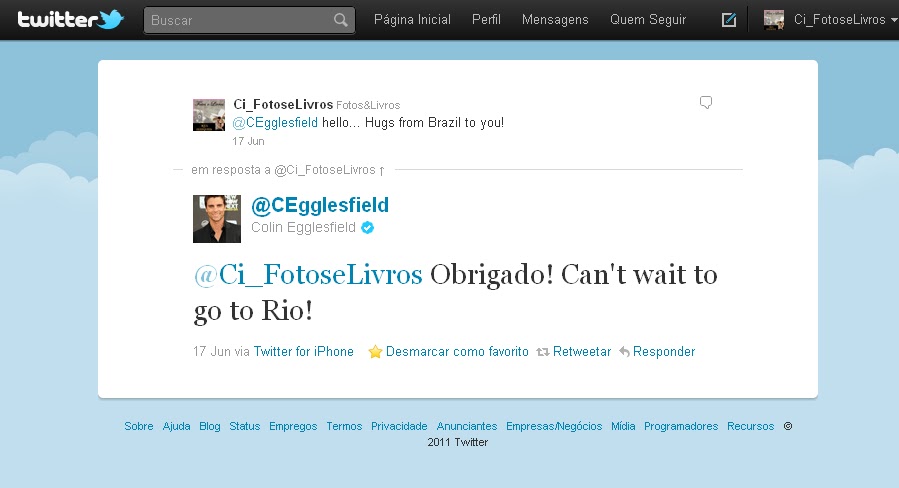Click the speech bubble conversation icon
Viewport: 899px width, 488px height.
pos(706,103)
